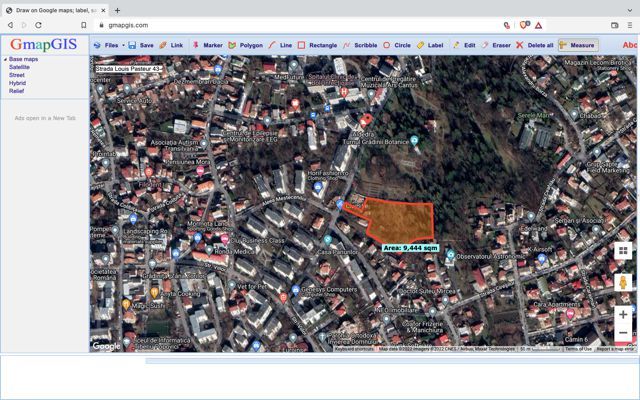Click the browser back button
Viewport: 640px width, 400px height.
click(x=10, y=25)
